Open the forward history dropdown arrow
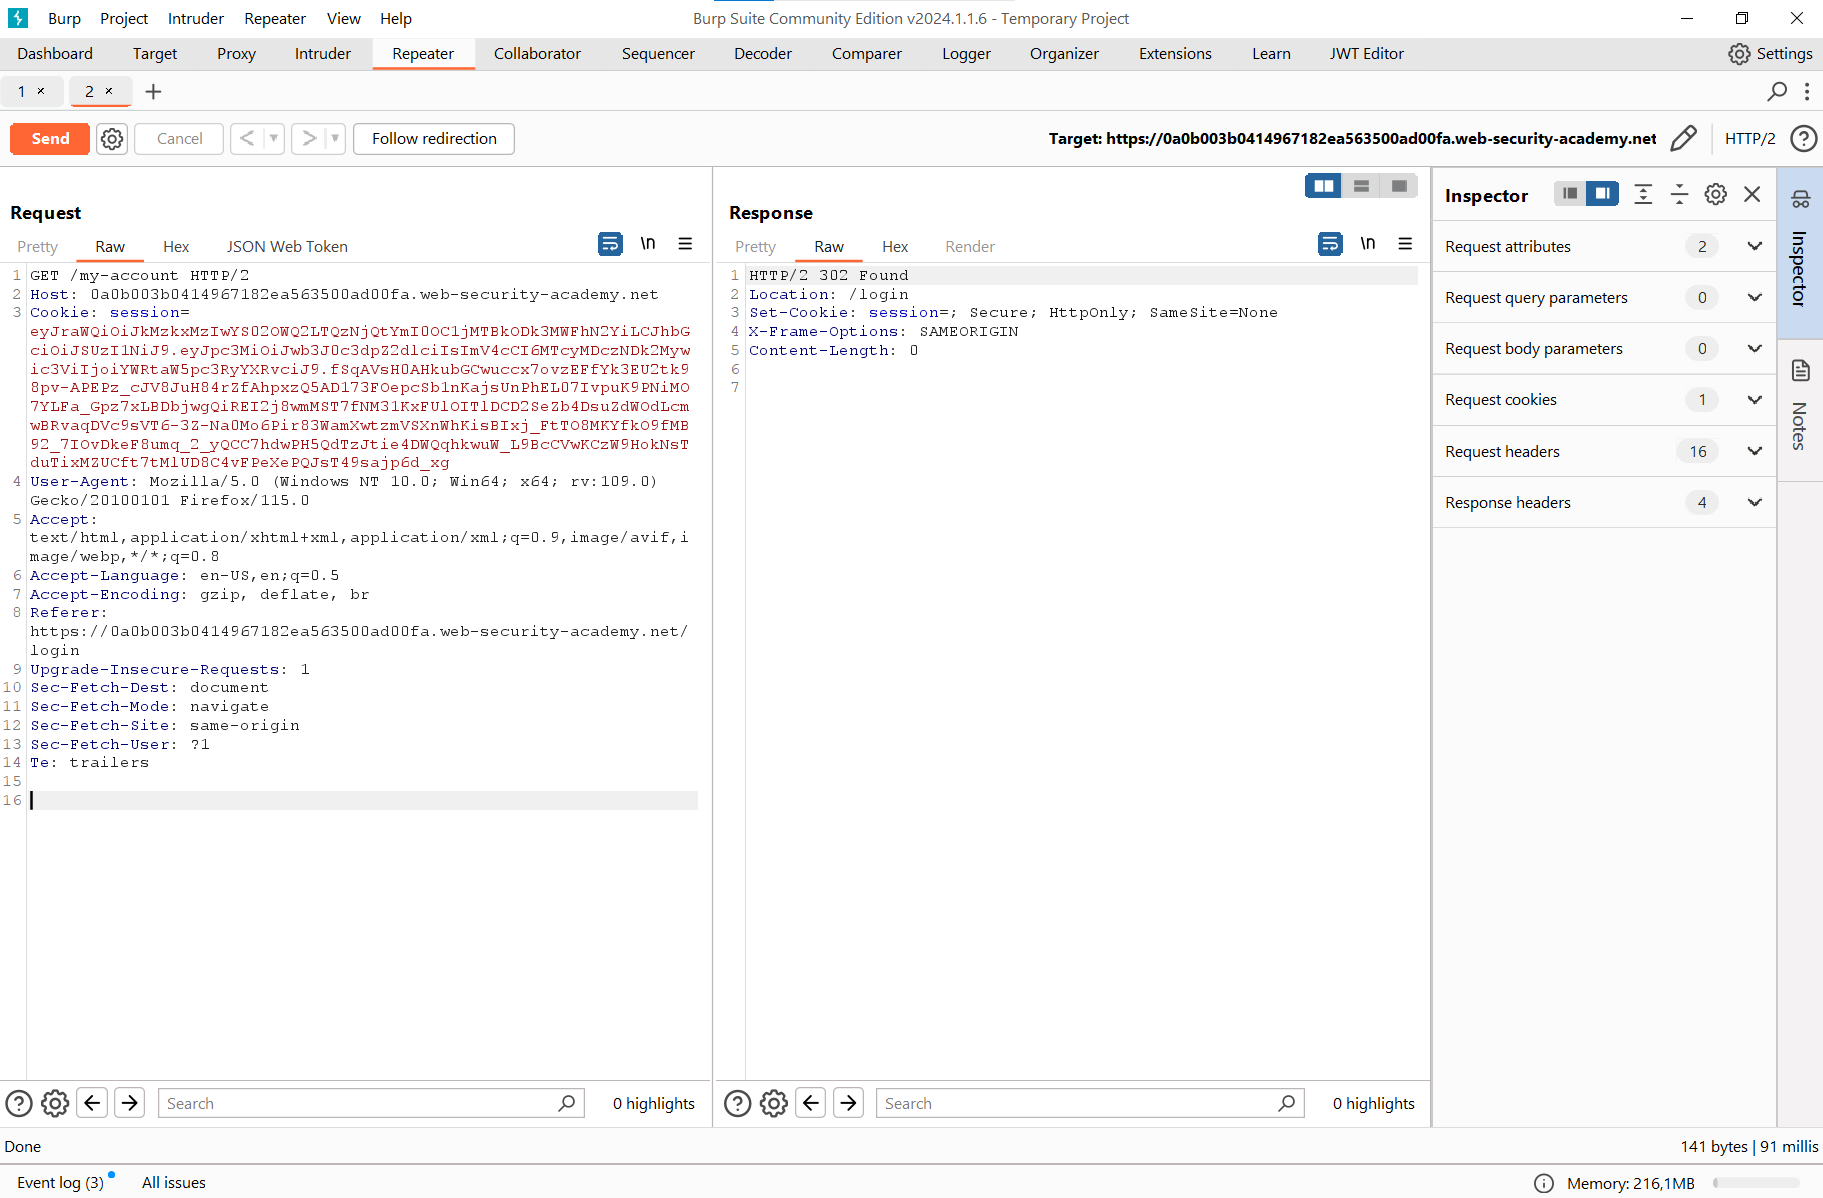The height and width of the screenshot is (1198, 1823). (335, 139)
